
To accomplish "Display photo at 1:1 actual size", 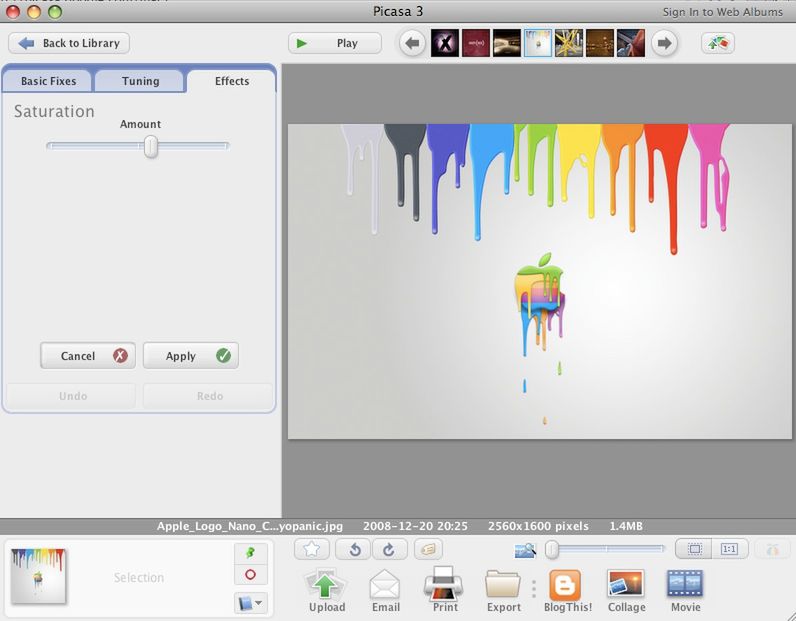I will click(x=729, y=549).
